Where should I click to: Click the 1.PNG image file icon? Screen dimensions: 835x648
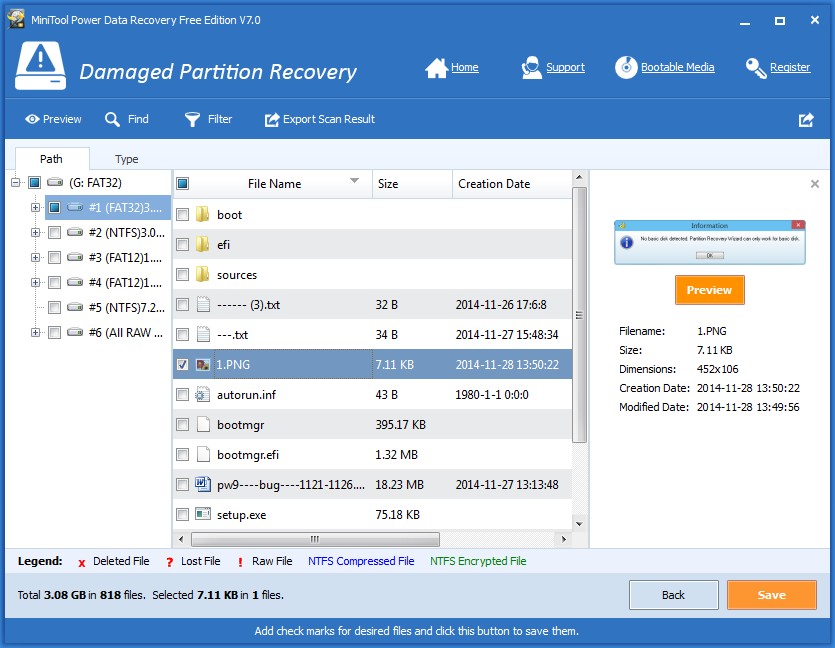tap(202, 365)
